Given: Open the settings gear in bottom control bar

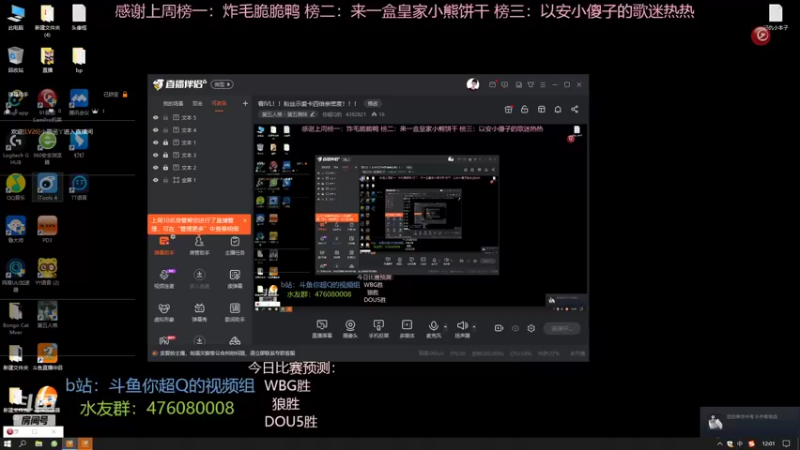Looking at the screenshot, I should pyautogui.click(x=531, y=328).
